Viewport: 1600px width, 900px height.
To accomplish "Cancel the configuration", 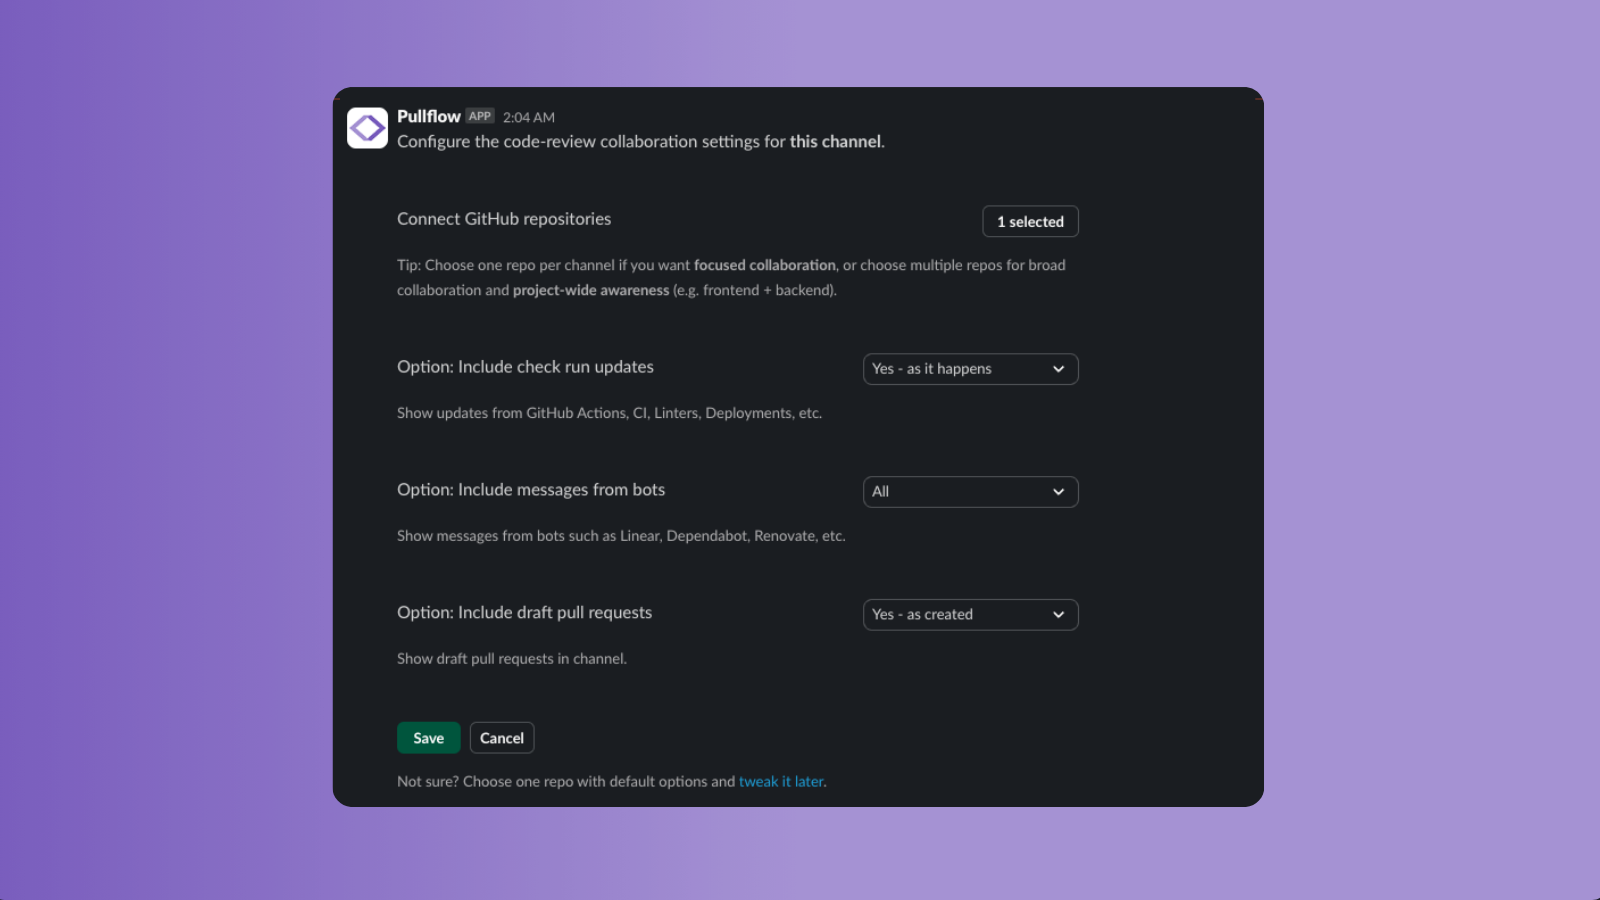I will coord(502,738).
